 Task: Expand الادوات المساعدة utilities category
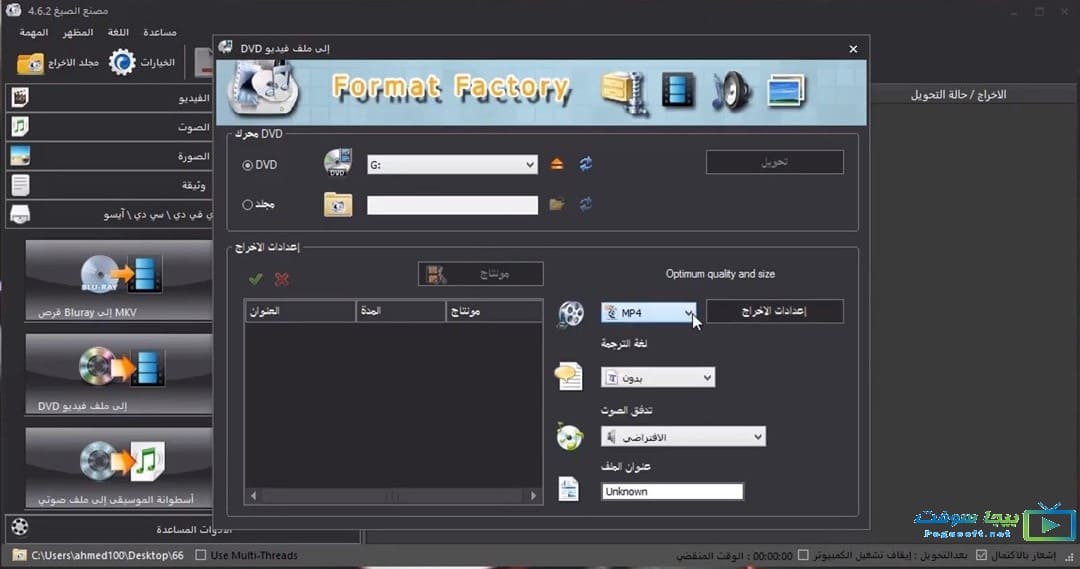click(183, 529)
